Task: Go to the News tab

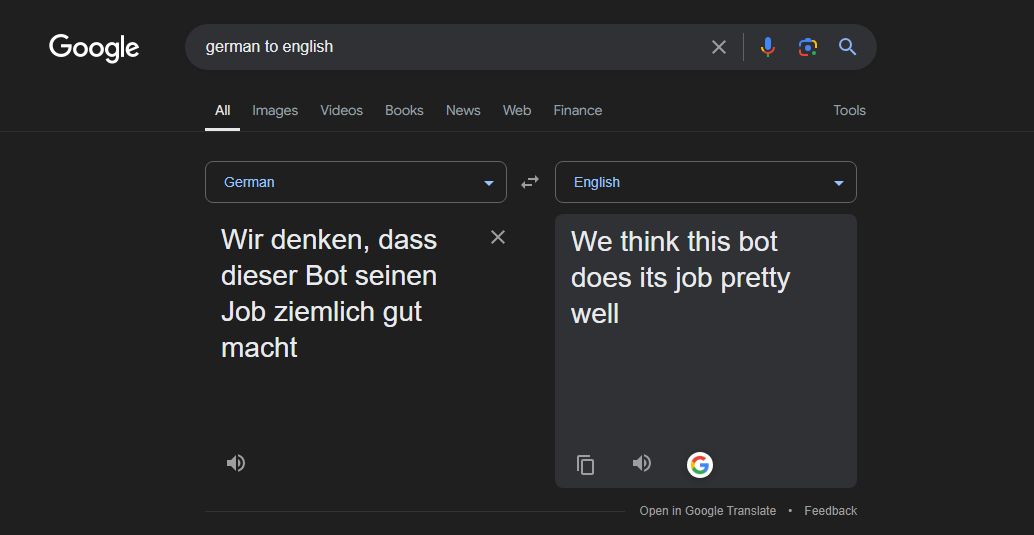Action: 463,110
